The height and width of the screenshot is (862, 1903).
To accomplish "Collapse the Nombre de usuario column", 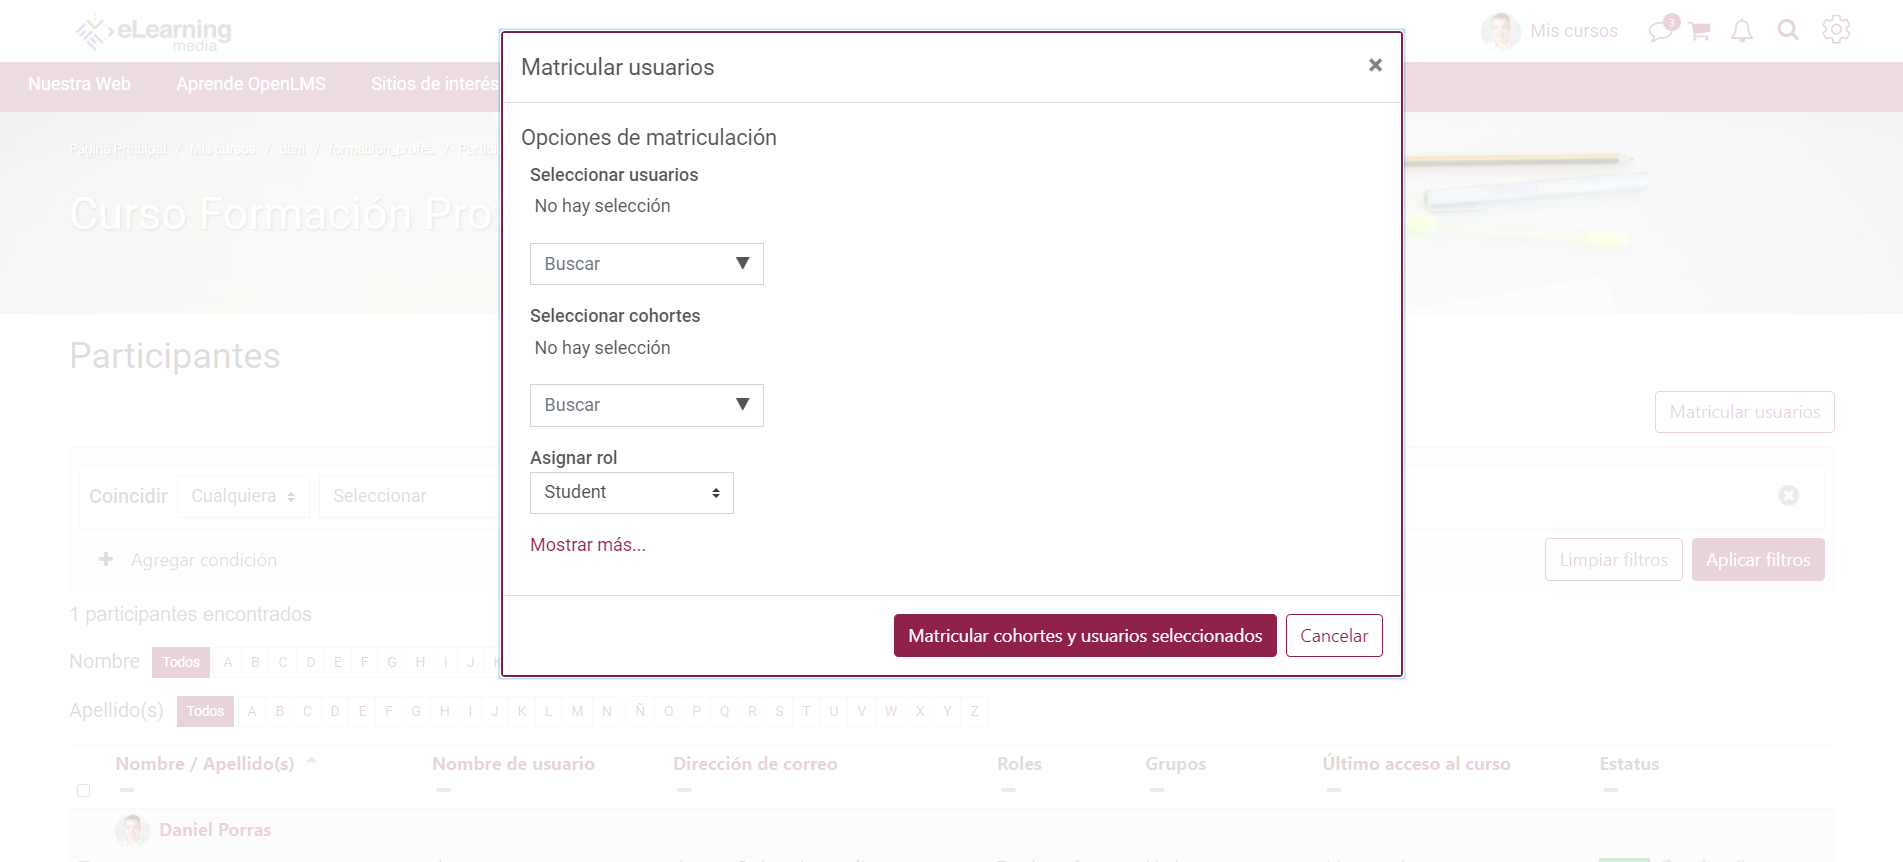I will pyautogui.click(x=443, y=790).
